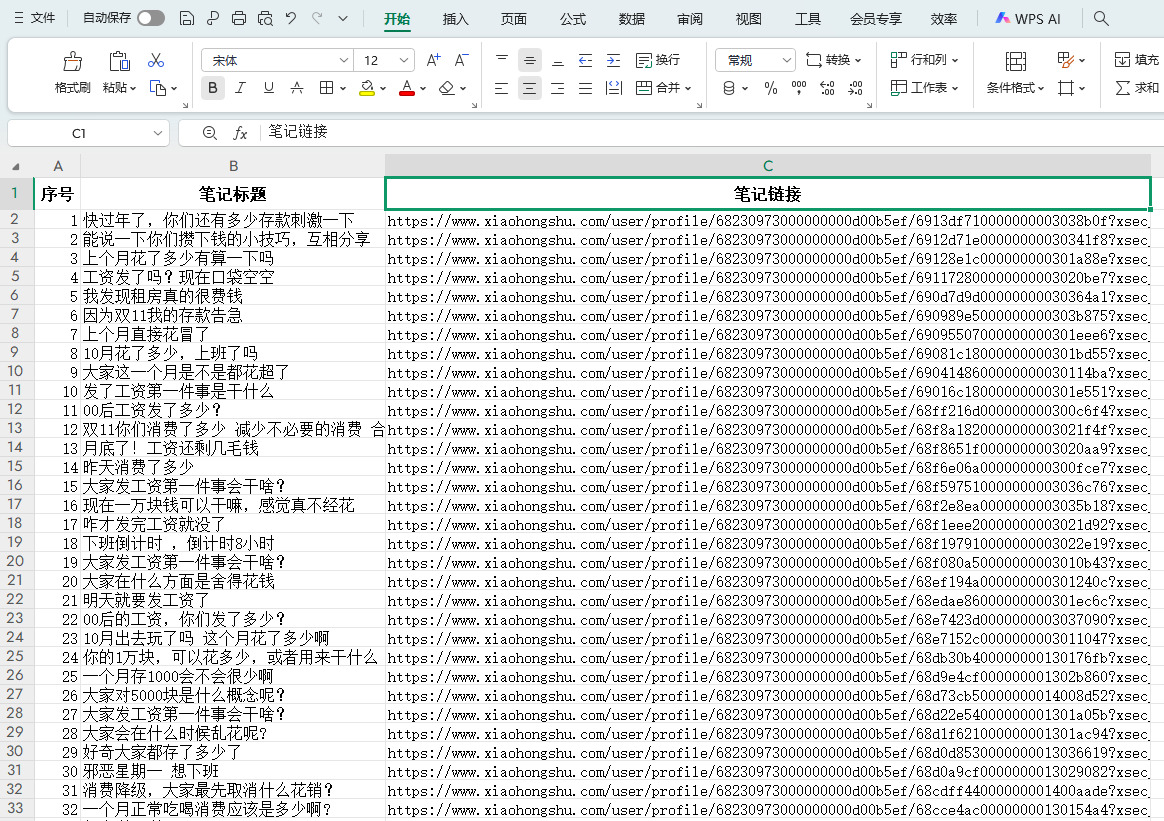Click the strikethrough formatting icon
The width and height of the screenshot is (1164, 821).
point(297,88)
